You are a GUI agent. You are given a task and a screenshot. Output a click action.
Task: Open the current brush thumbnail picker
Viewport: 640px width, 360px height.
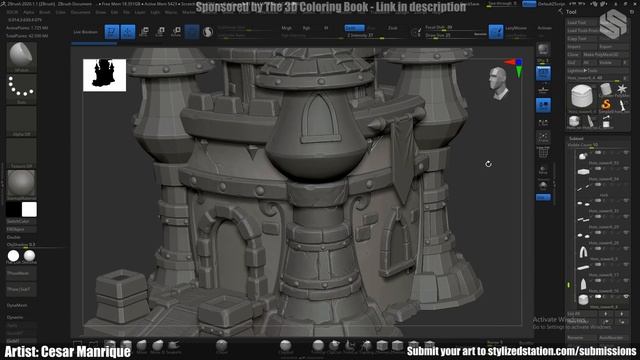click(21, 56)
